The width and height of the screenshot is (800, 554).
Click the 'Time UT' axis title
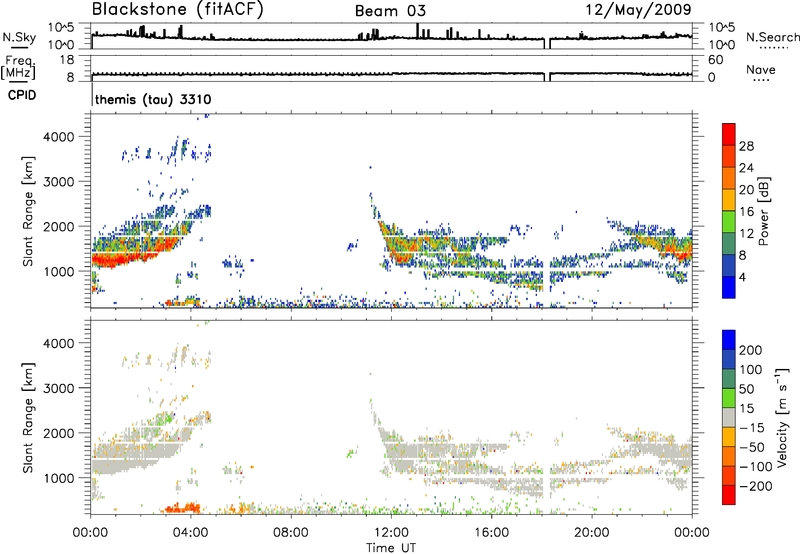pos(391,548)
